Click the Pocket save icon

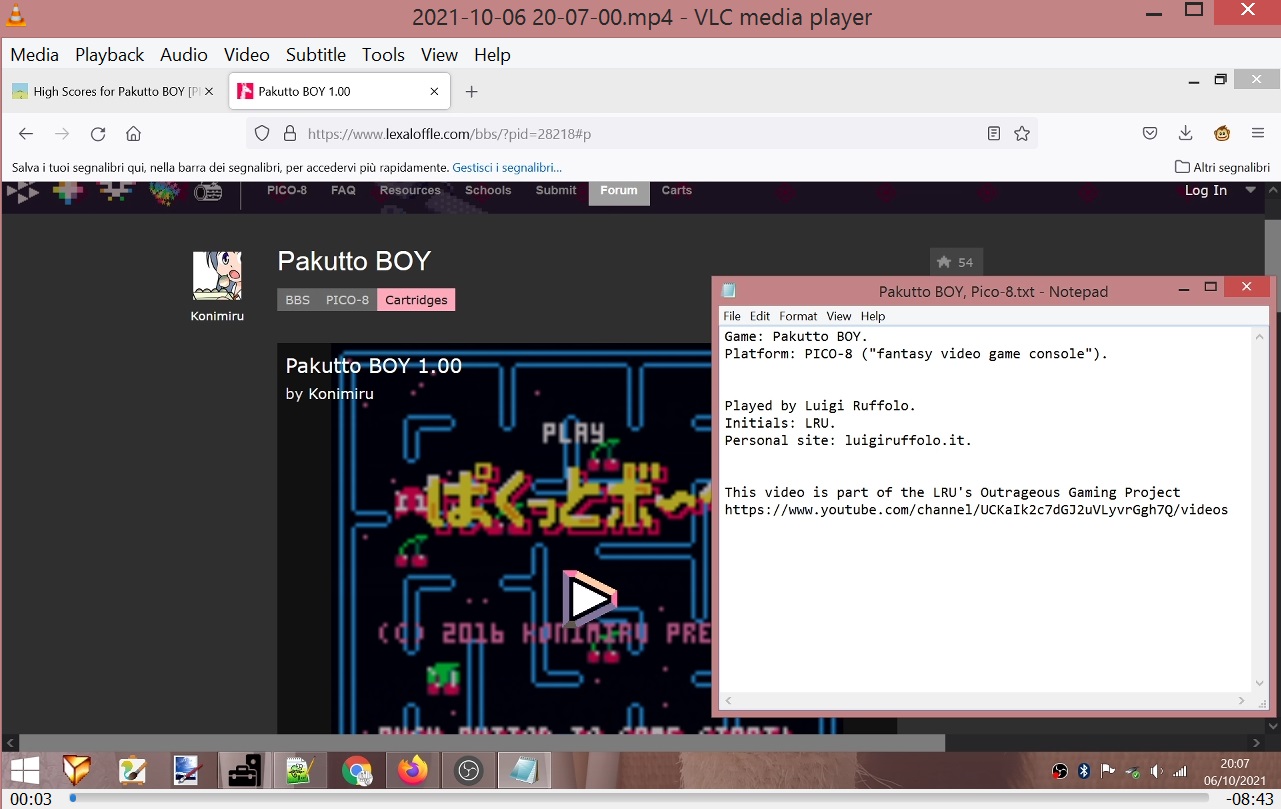click(1150, 134)
